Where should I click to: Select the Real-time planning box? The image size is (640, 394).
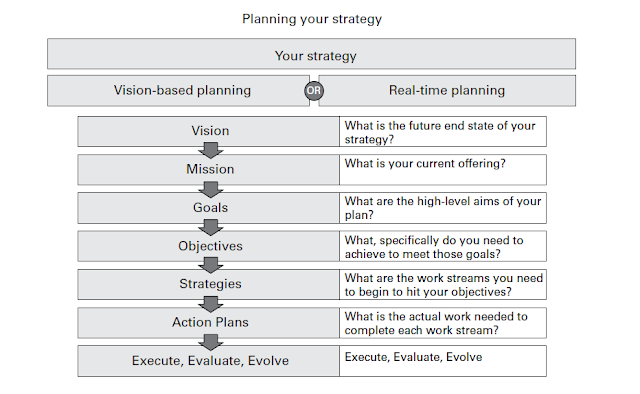pos(447,91)
